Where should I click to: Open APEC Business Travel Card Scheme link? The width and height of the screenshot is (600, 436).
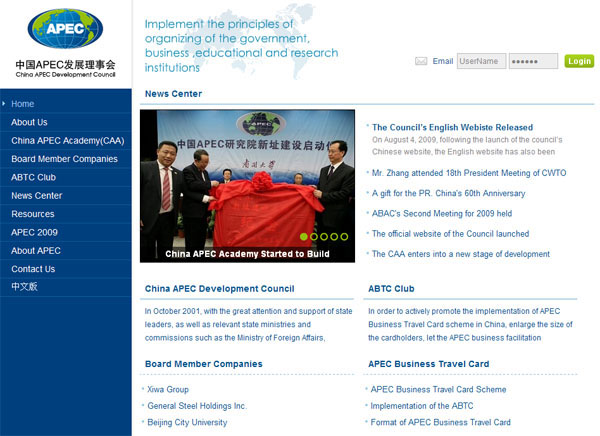coord(438,389)
